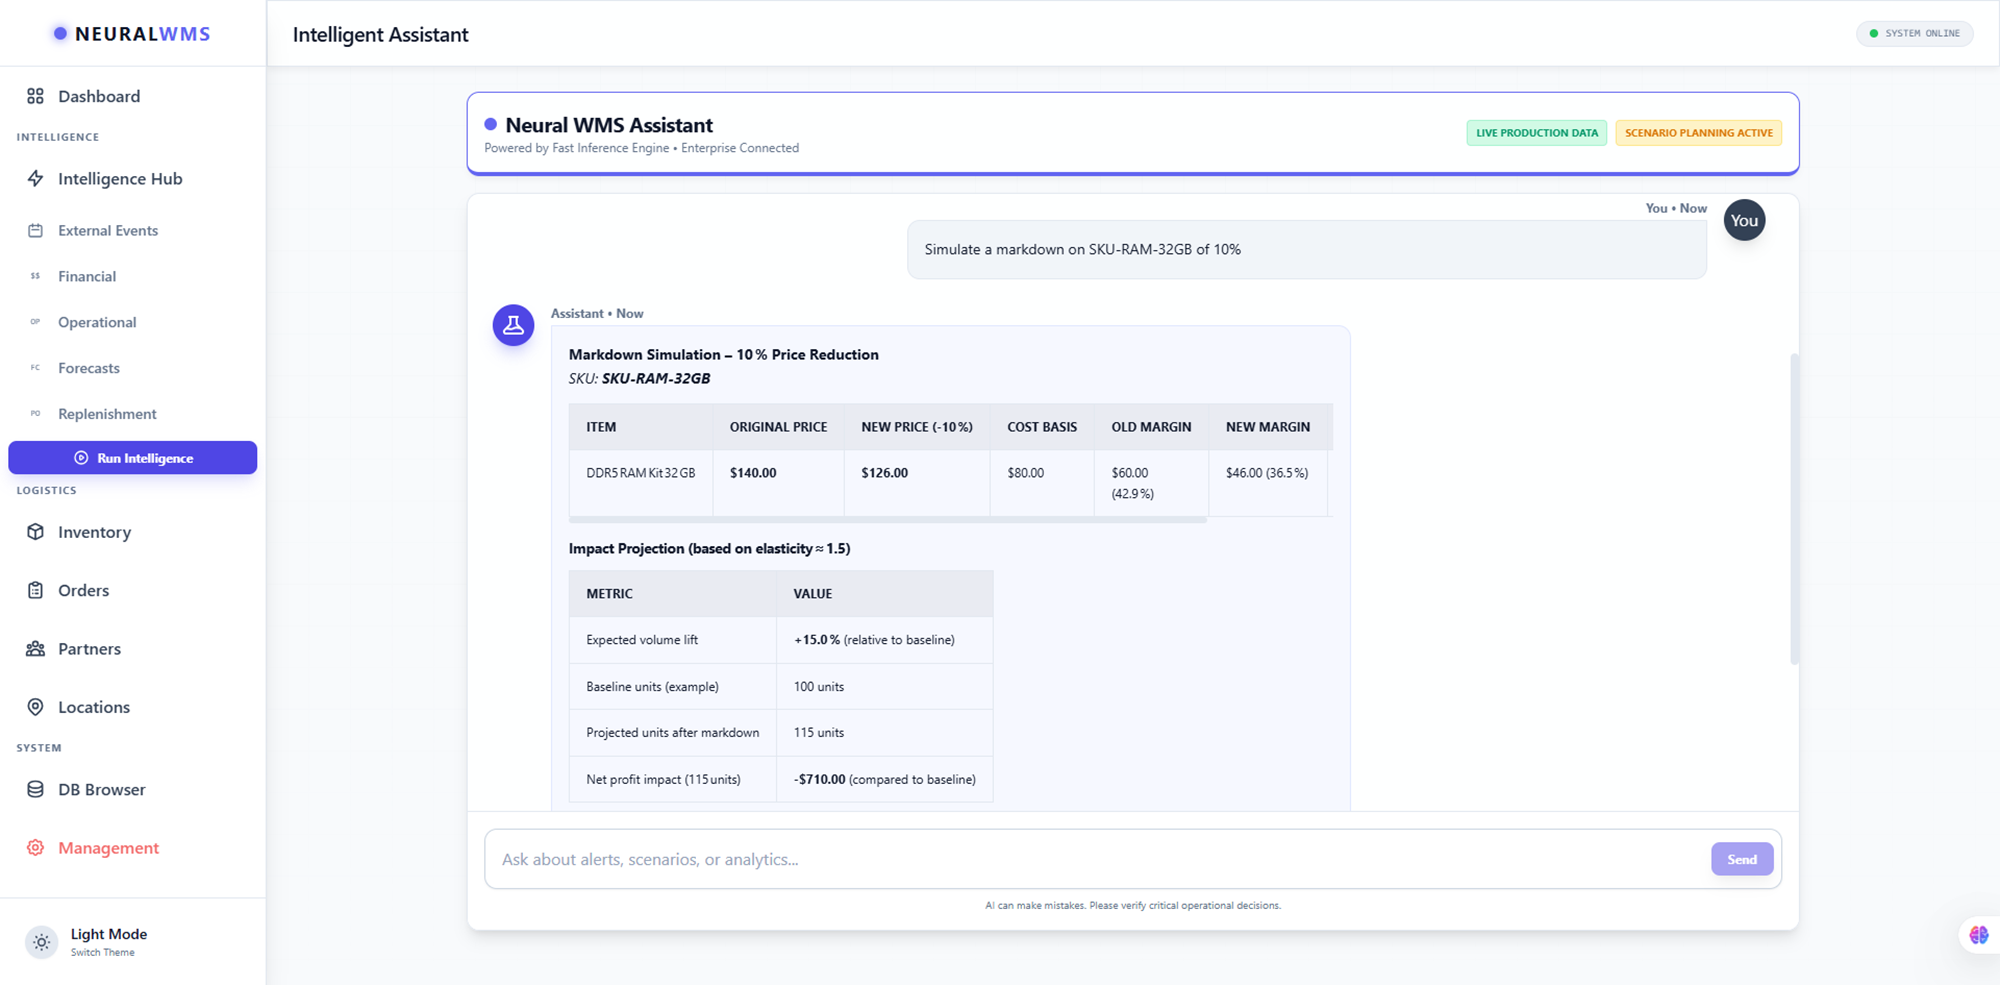Click the chat panel vertical scrollbar

click(x=1794, y=508)
